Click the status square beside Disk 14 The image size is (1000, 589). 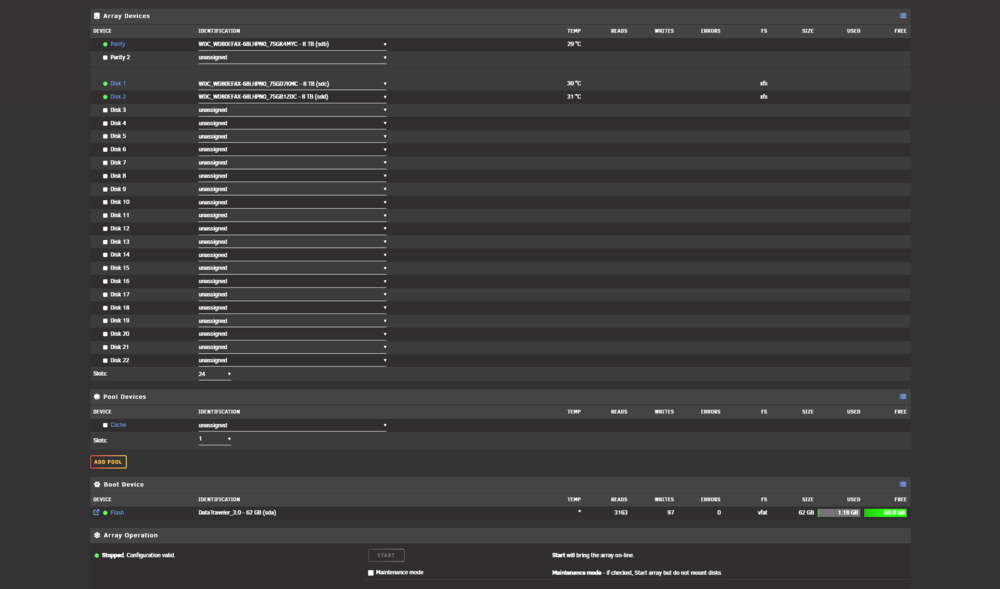pos(105,255)
